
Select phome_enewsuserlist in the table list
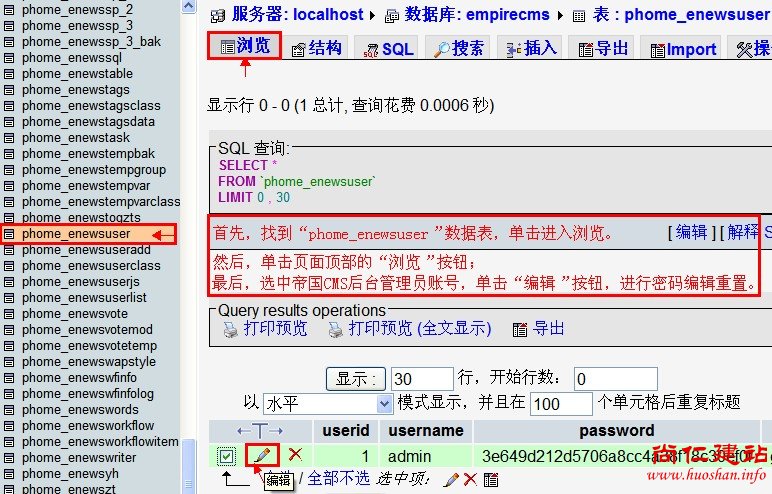click(x=84, y=297)
